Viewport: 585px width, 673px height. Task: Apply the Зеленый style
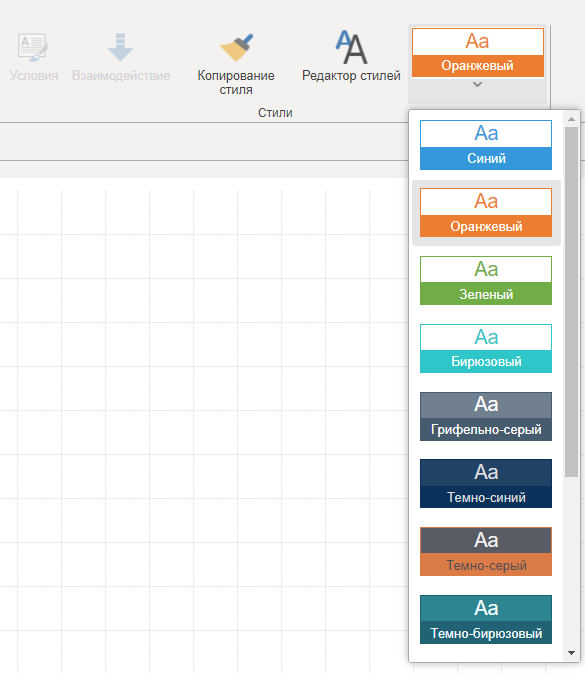(486, 281)
